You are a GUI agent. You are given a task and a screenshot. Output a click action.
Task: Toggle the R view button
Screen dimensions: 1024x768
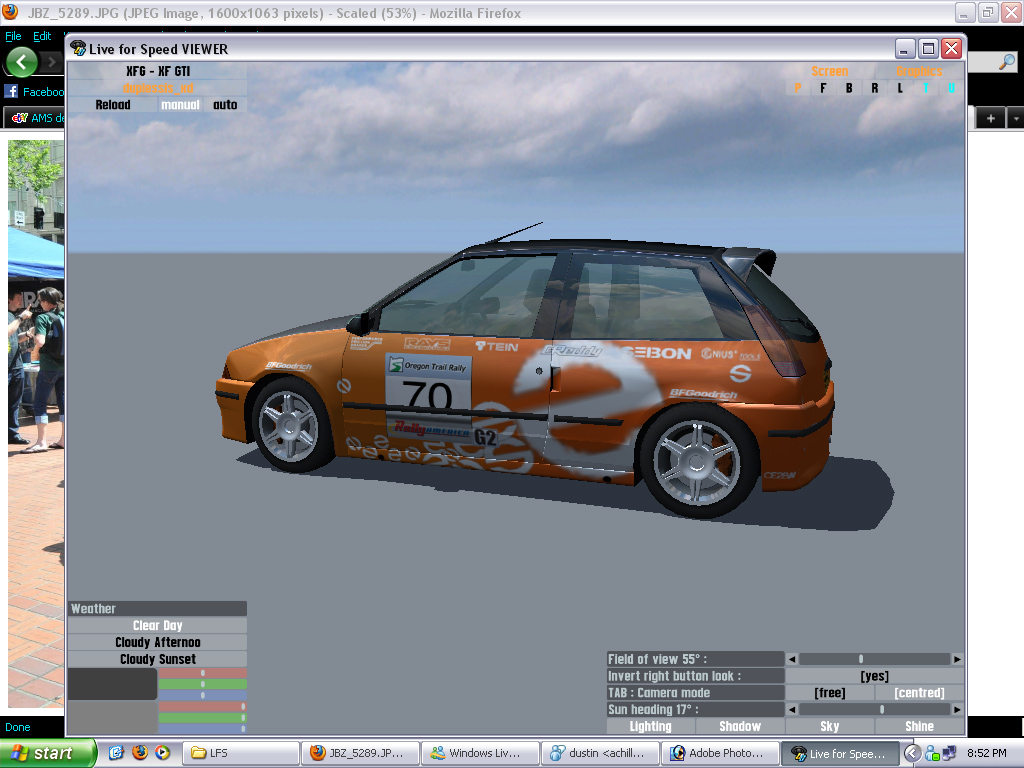coord(874,88)
